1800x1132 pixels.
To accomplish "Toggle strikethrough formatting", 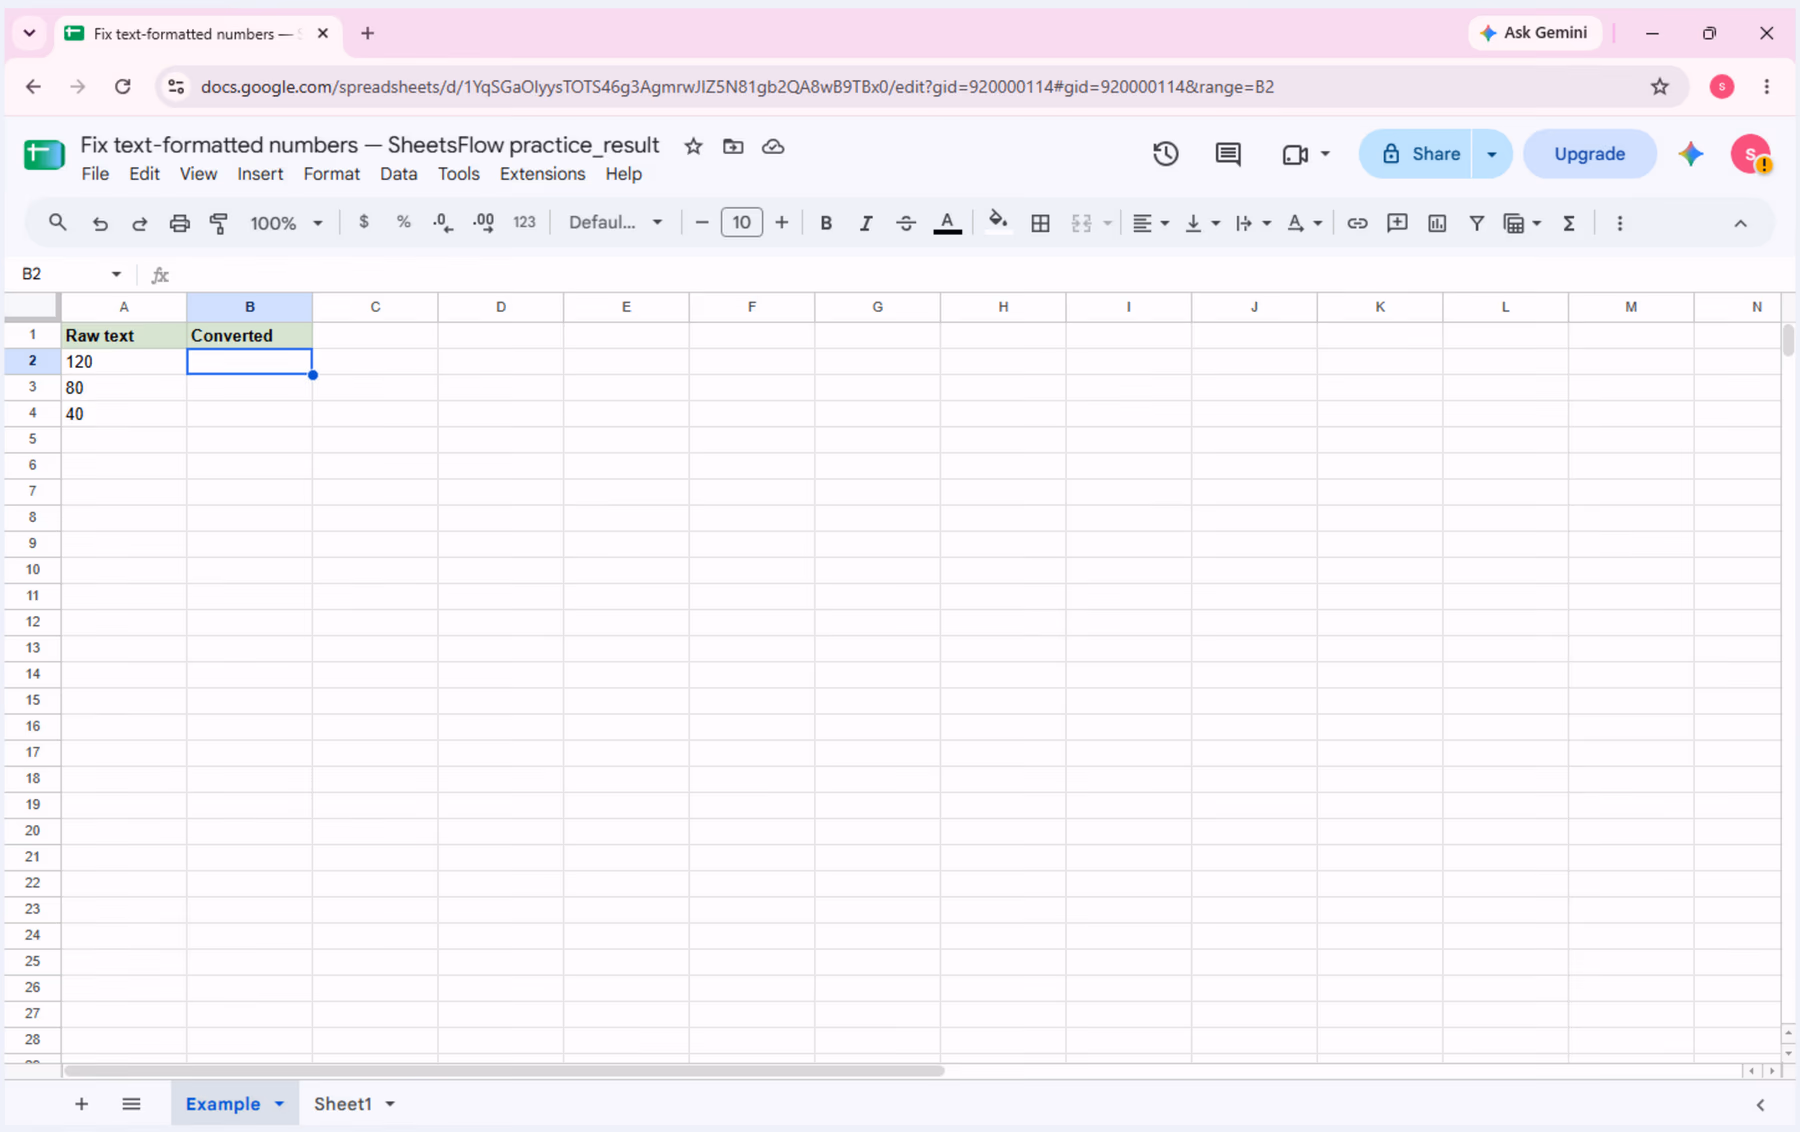I will click(906, 223).
